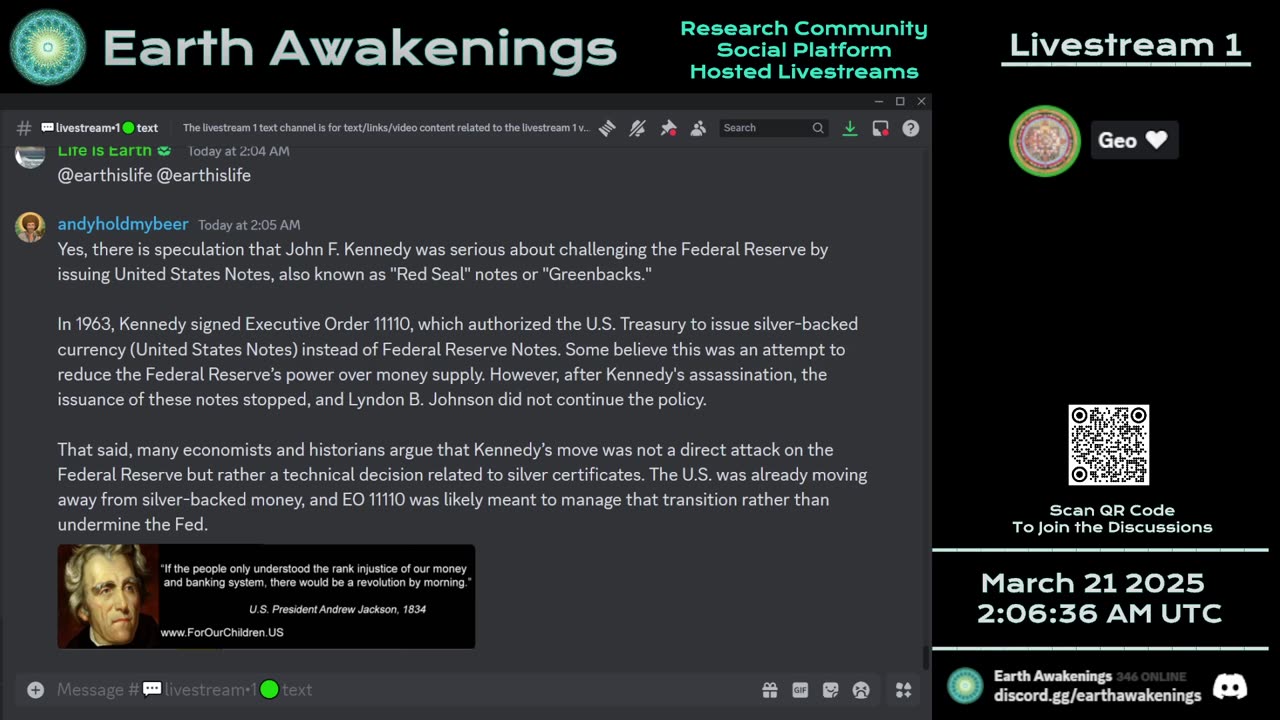Open the Apps launcher icon
1280x720 pixels.
pyautogui.click(x=903, y=690)
